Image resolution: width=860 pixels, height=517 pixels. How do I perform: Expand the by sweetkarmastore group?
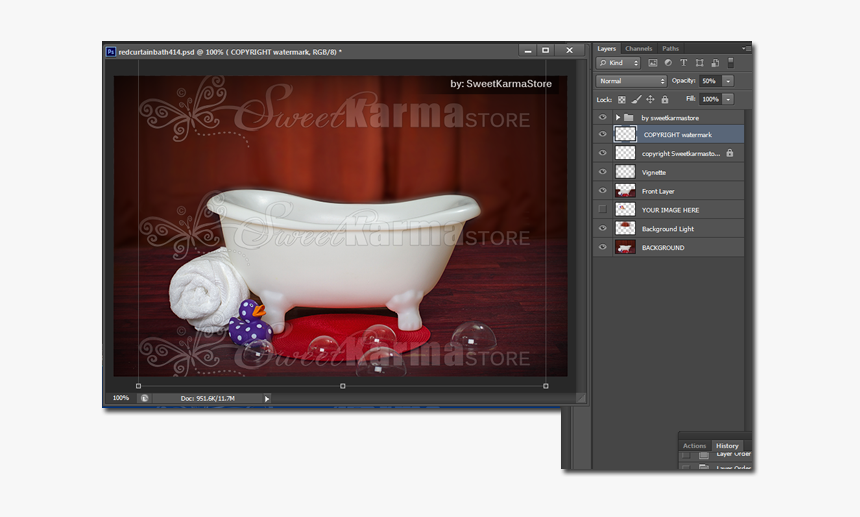pos(618,117)
